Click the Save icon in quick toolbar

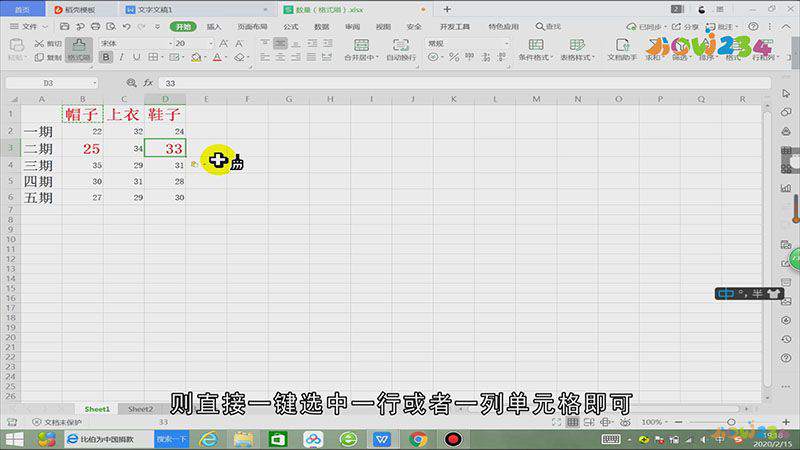pyautogui.click(x=64, y=26)
